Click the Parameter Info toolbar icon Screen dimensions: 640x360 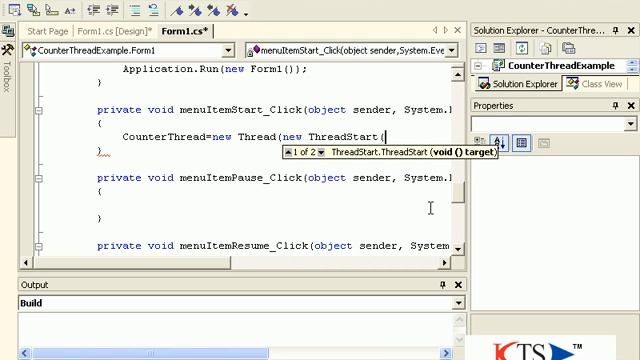33,10
